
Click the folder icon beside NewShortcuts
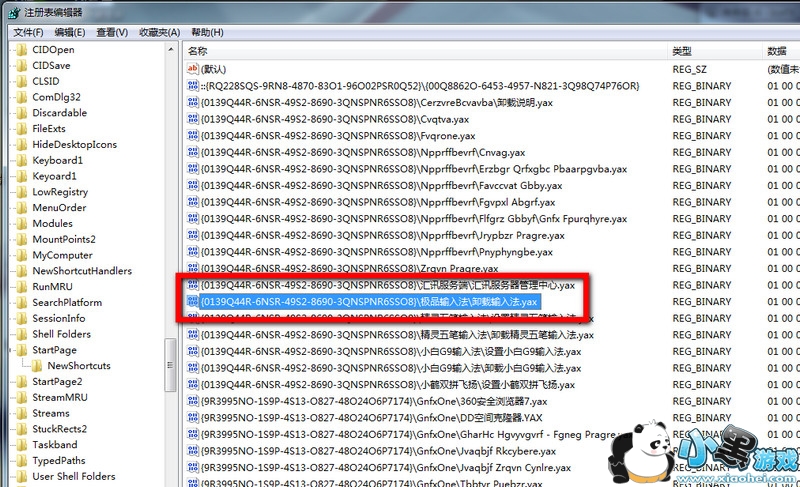click(37, 366)
